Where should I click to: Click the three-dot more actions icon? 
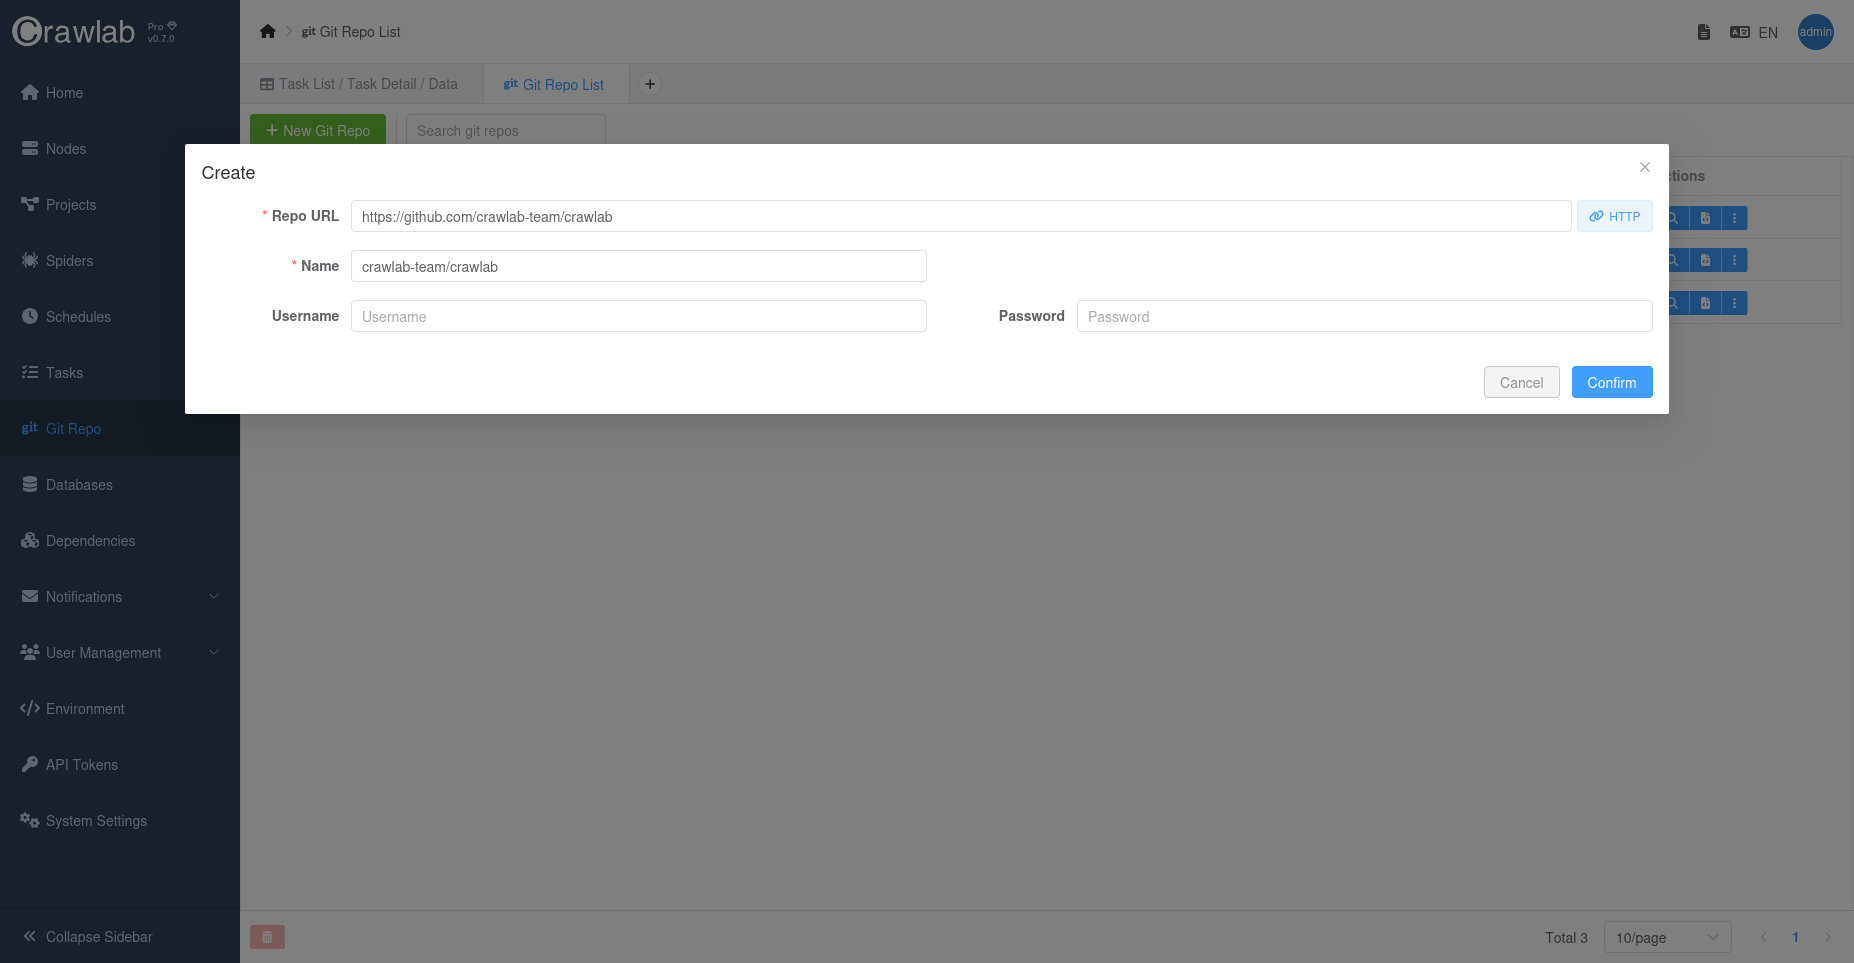tap(1735, 217)
